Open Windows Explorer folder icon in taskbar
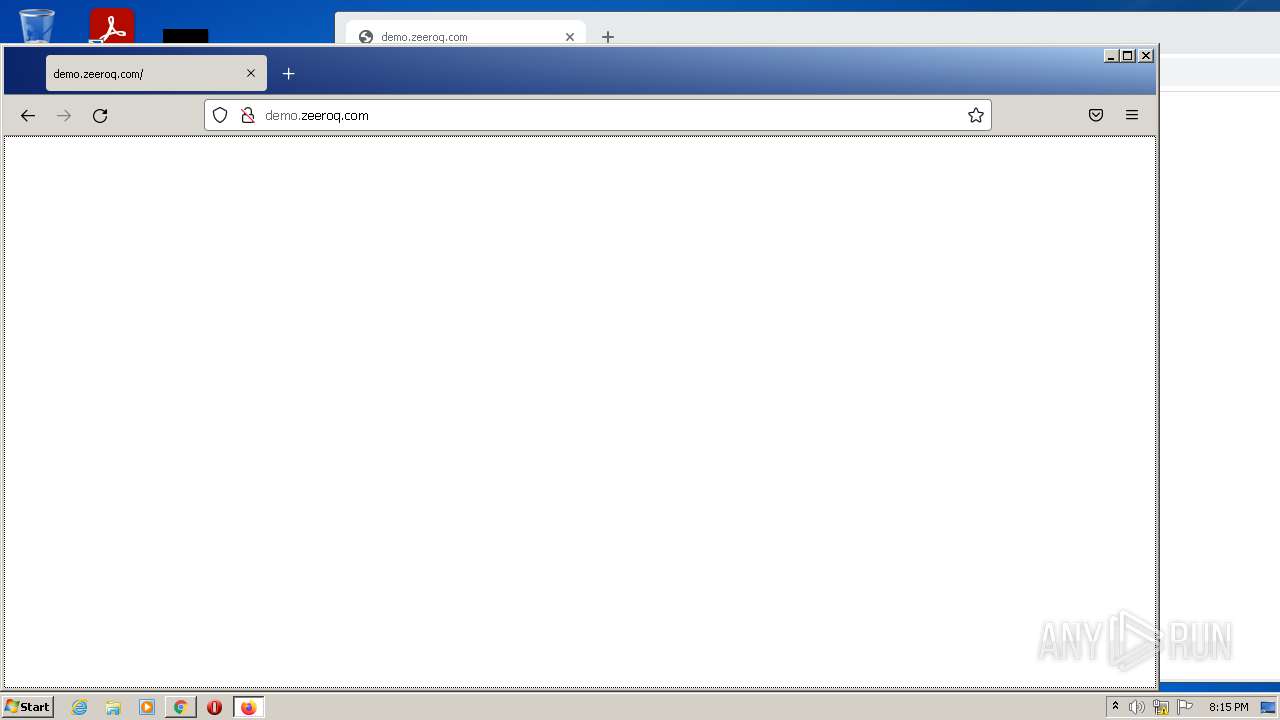Image resolution: width=1280 pixels, height=720 pixels. [113, 707]
